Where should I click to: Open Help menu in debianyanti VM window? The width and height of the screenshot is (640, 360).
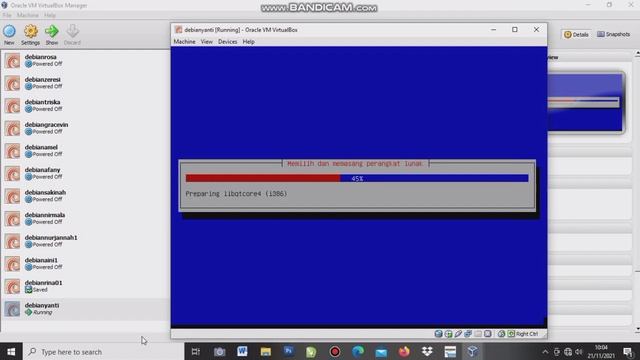249,42
